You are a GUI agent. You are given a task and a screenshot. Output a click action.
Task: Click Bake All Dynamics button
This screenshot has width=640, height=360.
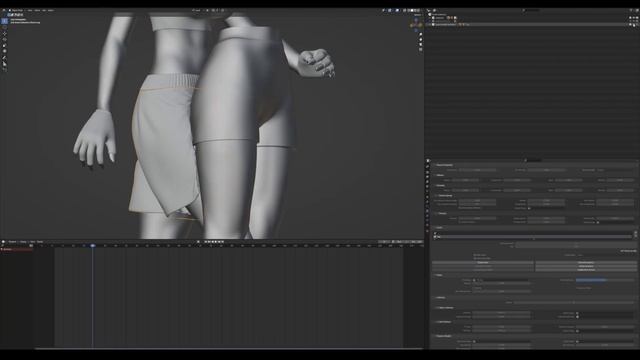click(586, 262)
